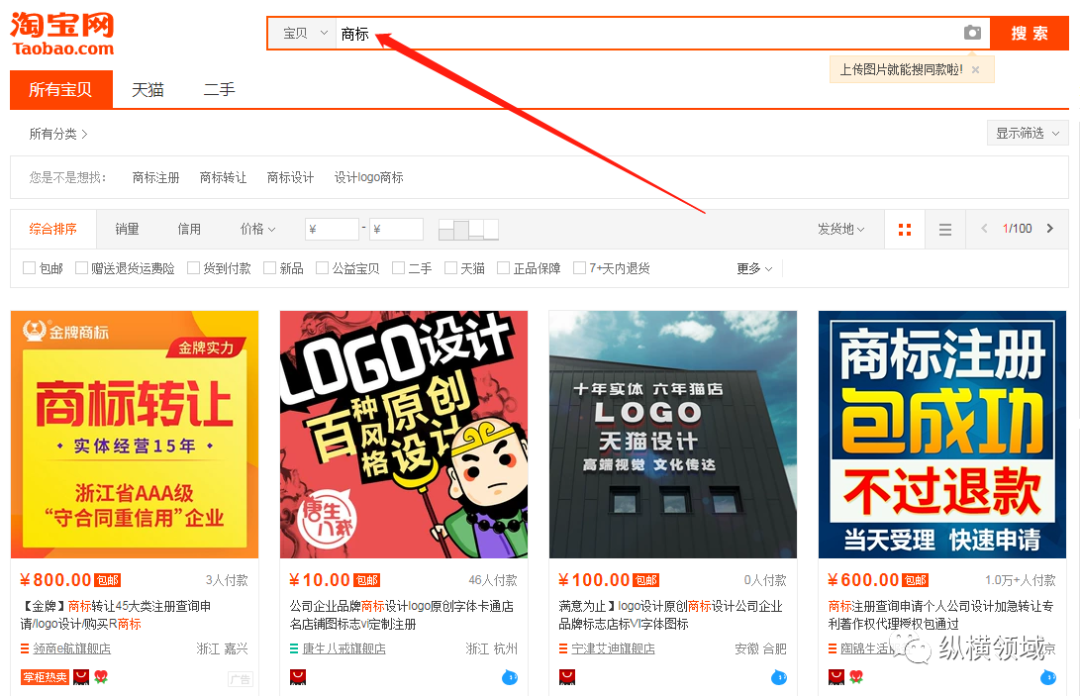
Task: Click the shop icon beside 领蔚e航旗舰店
Action: point(23,646)
